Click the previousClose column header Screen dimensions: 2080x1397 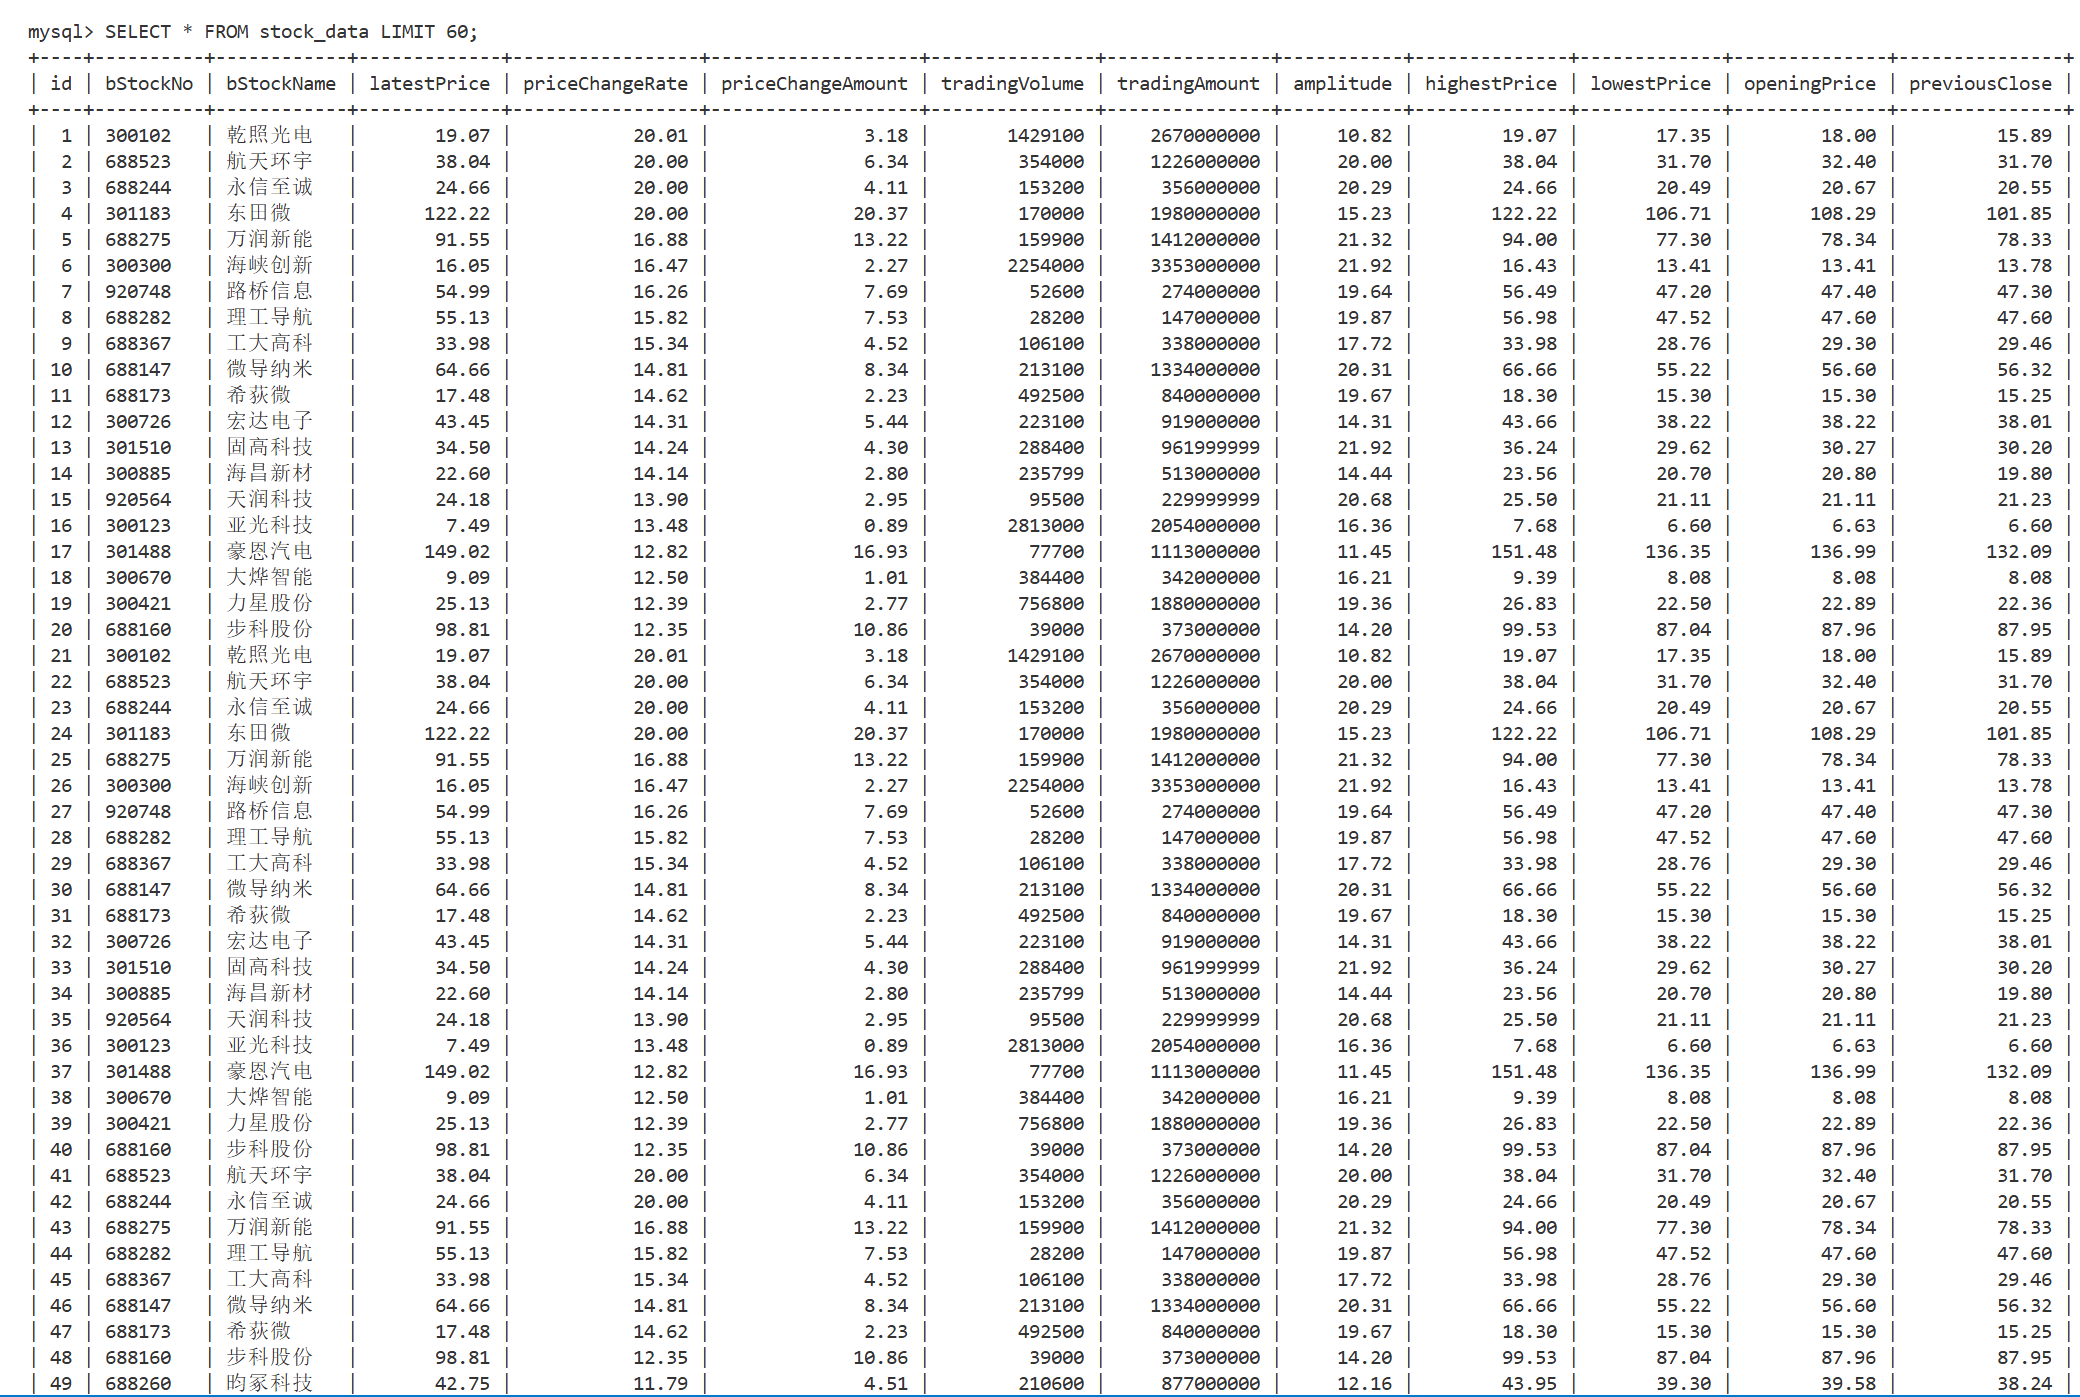coord(1979,84)
